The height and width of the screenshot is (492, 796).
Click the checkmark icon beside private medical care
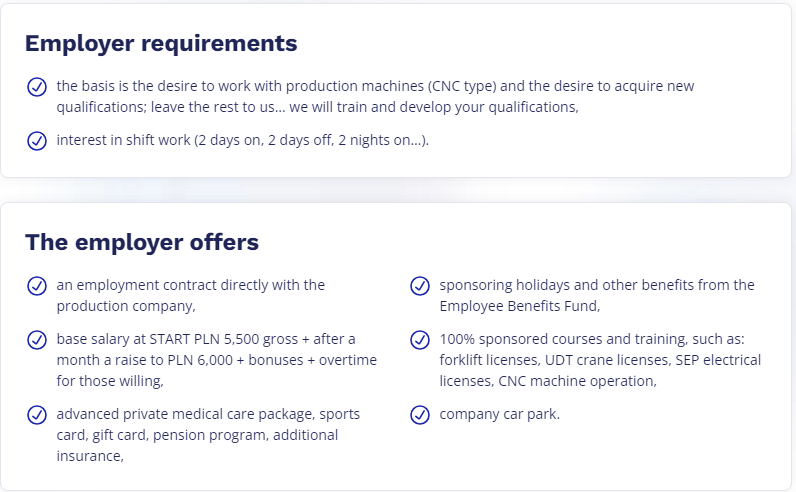click(37, 414)
